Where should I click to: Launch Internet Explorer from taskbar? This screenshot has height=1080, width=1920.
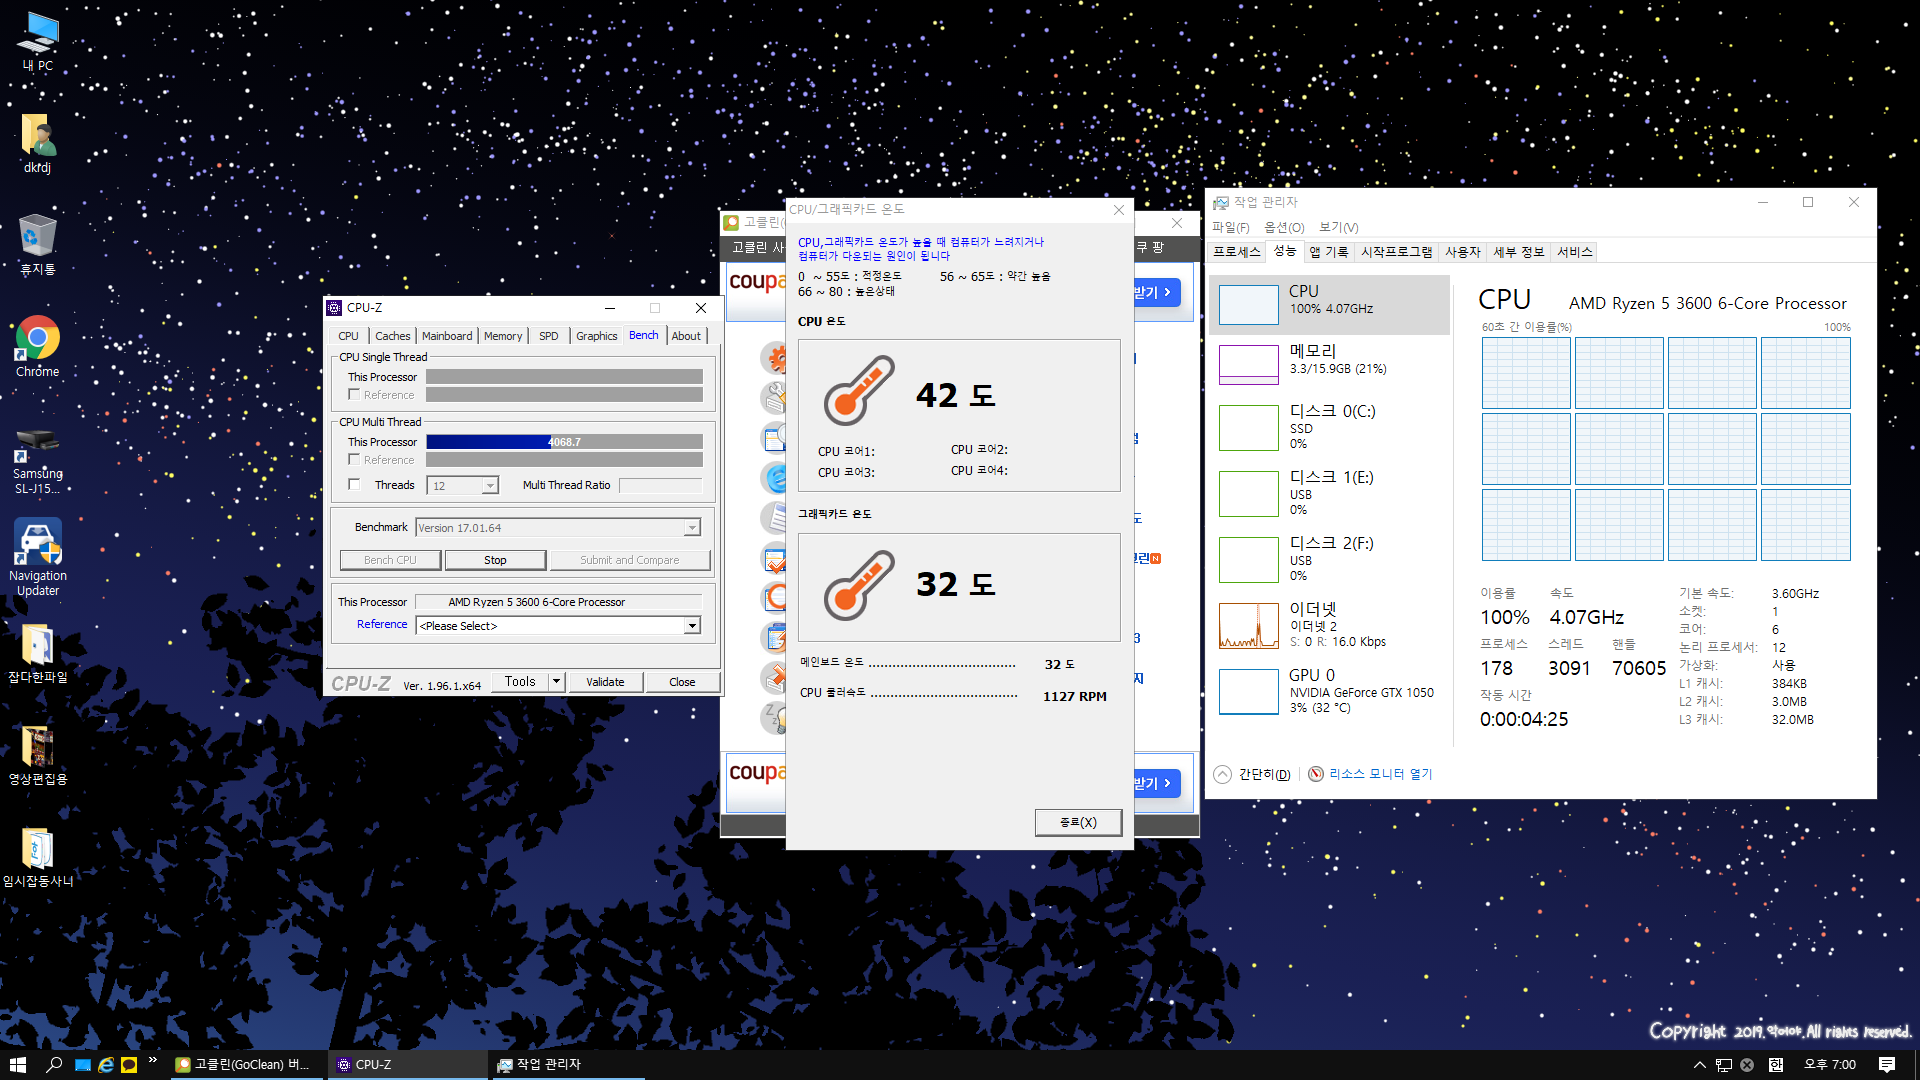[x=106, y=1065]
